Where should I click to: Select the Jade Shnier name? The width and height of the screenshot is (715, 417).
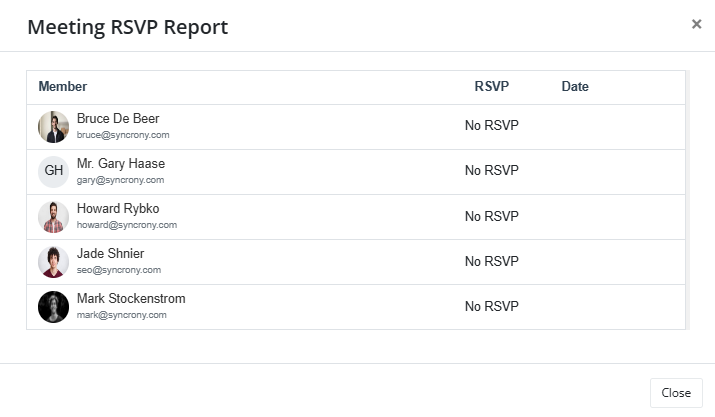[x=111, y=254]
